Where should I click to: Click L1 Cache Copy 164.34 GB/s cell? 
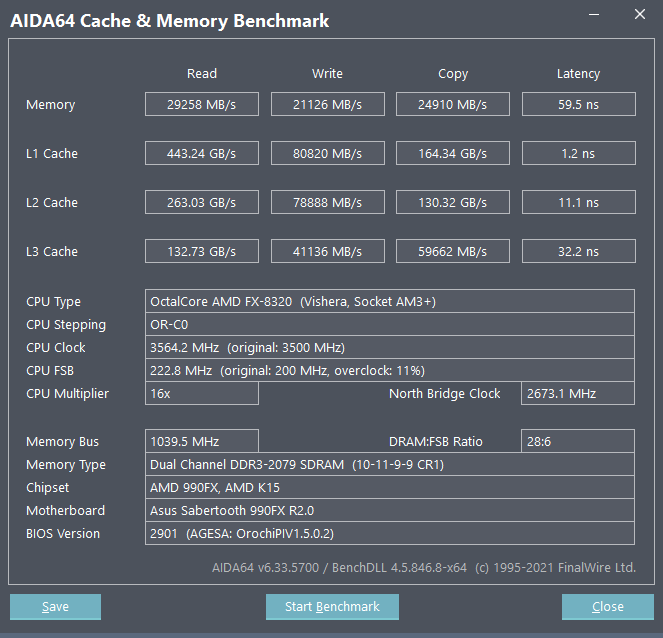tap(453, 153)
